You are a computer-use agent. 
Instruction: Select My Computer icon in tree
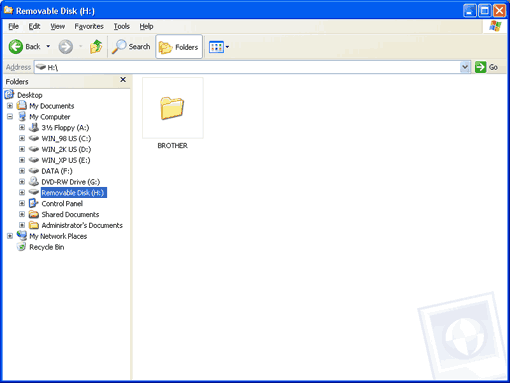22,117
